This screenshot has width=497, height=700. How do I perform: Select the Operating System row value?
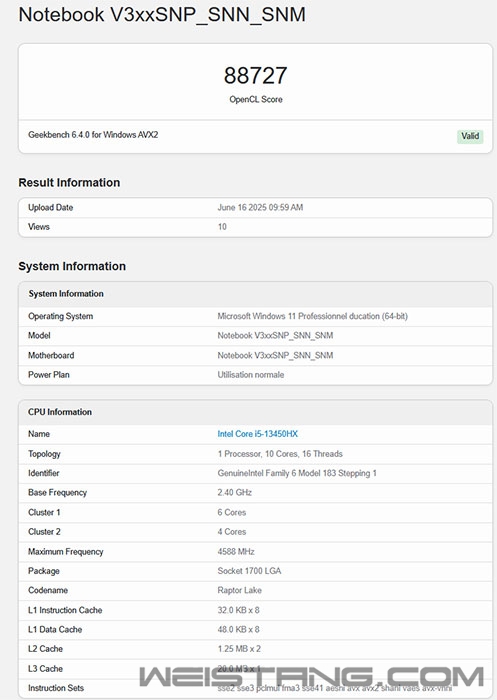312,316
